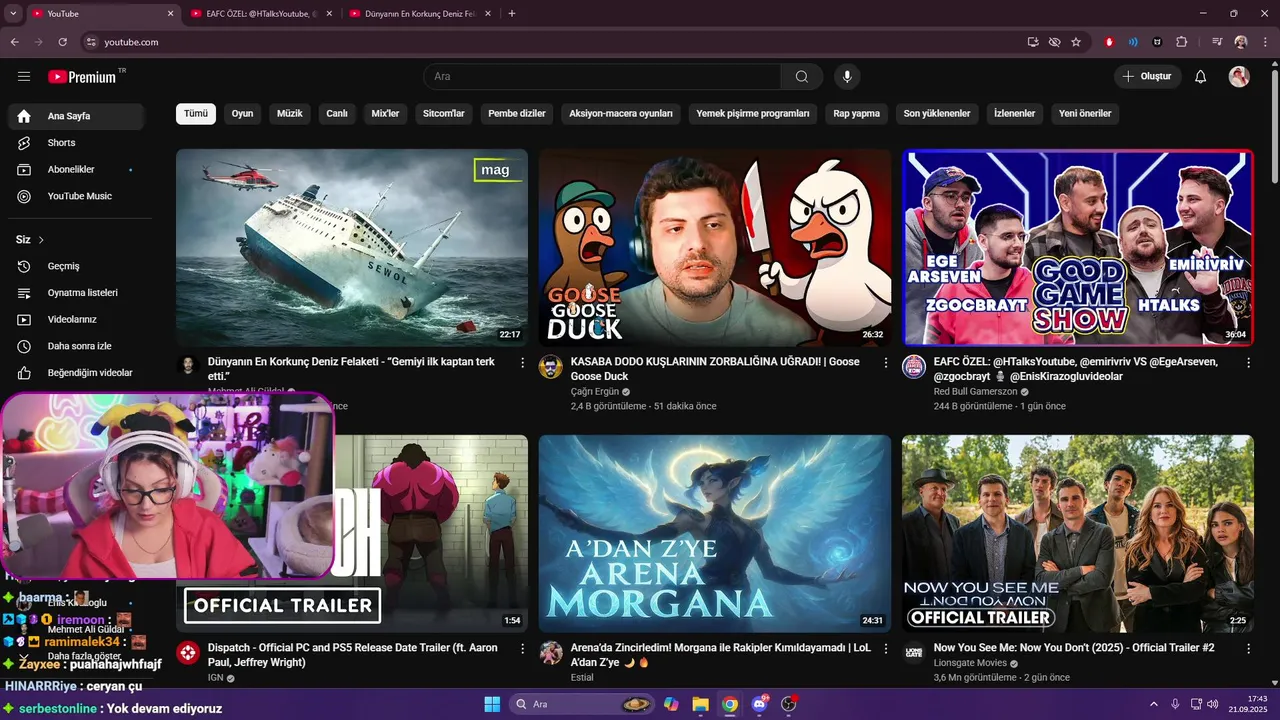Screen dimensions: 1280x720
Task: Open Abonelikler in the sidebar
Action: click(76, 170)
